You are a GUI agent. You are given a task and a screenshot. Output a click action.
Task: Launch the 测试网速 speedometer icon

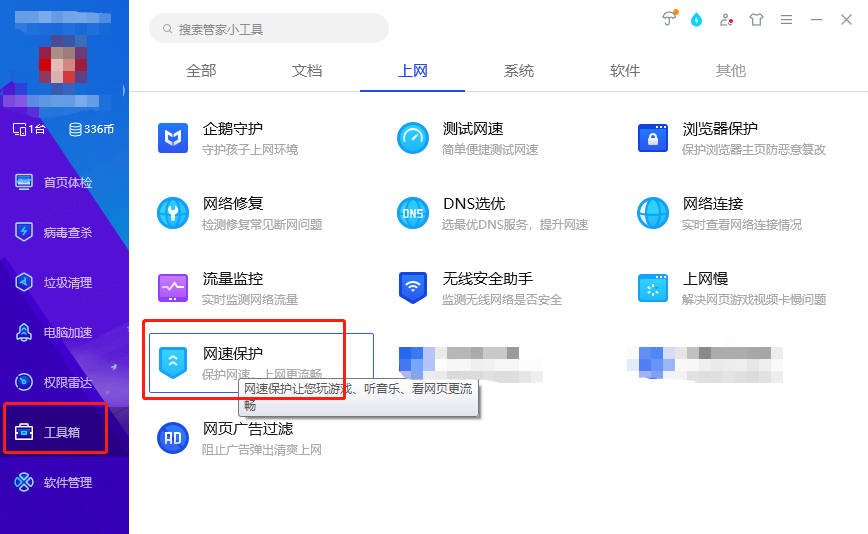[x=413, y=138]
